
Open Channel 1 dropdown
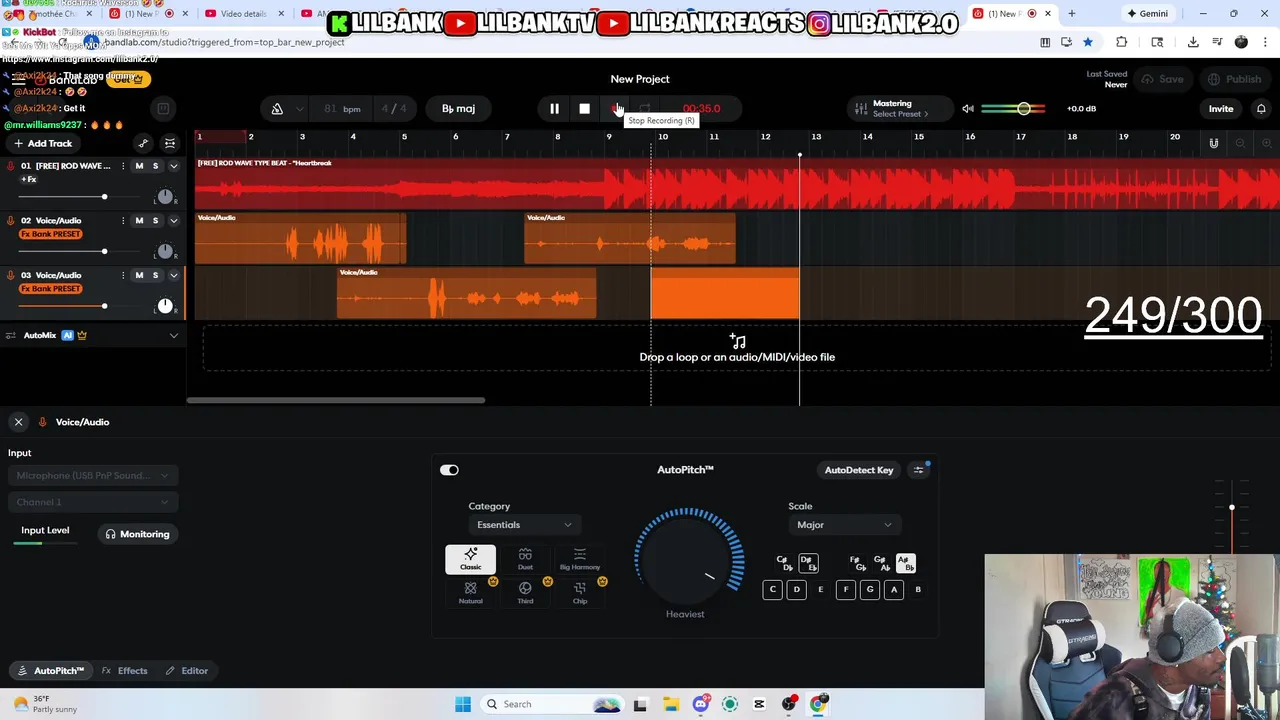(x=91, y=502)
